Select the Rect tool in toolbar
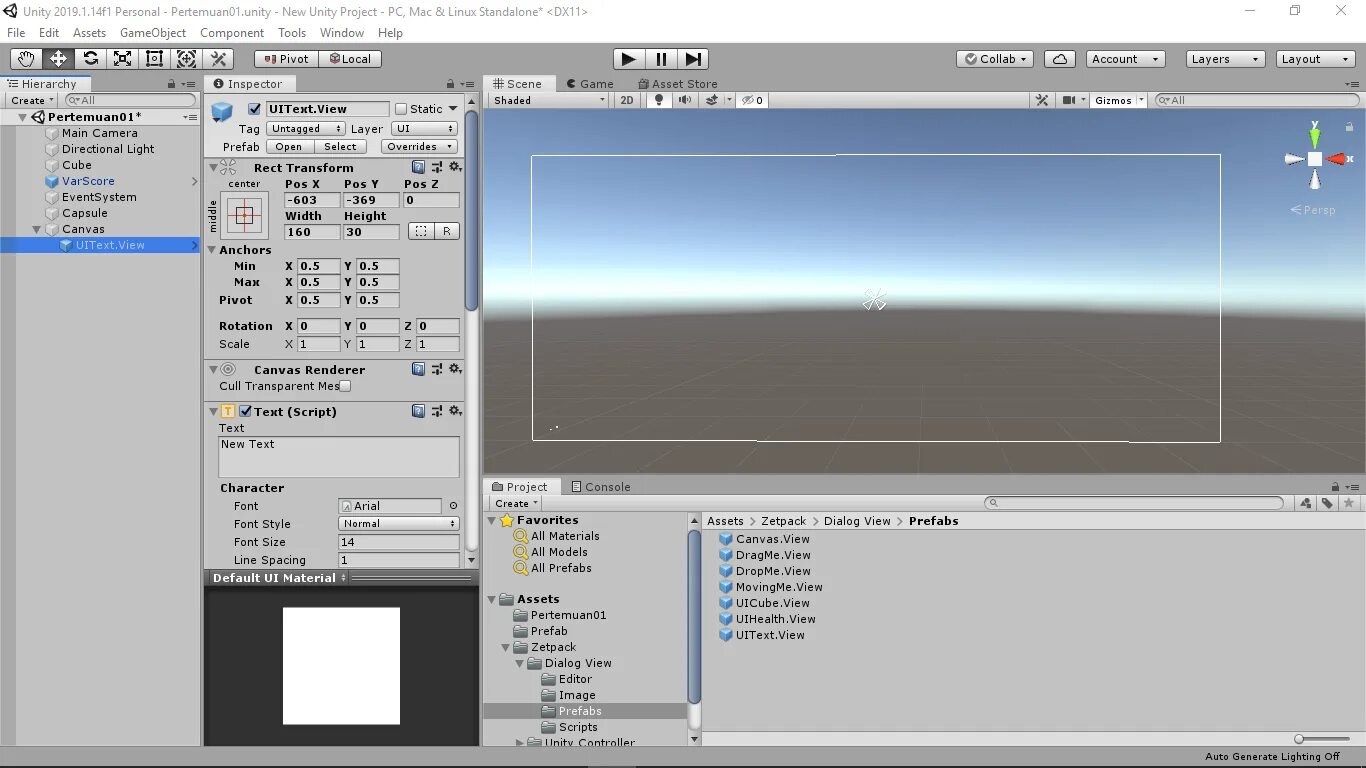Viewport: 1366px width, 768px height. [x=154, y=59]
